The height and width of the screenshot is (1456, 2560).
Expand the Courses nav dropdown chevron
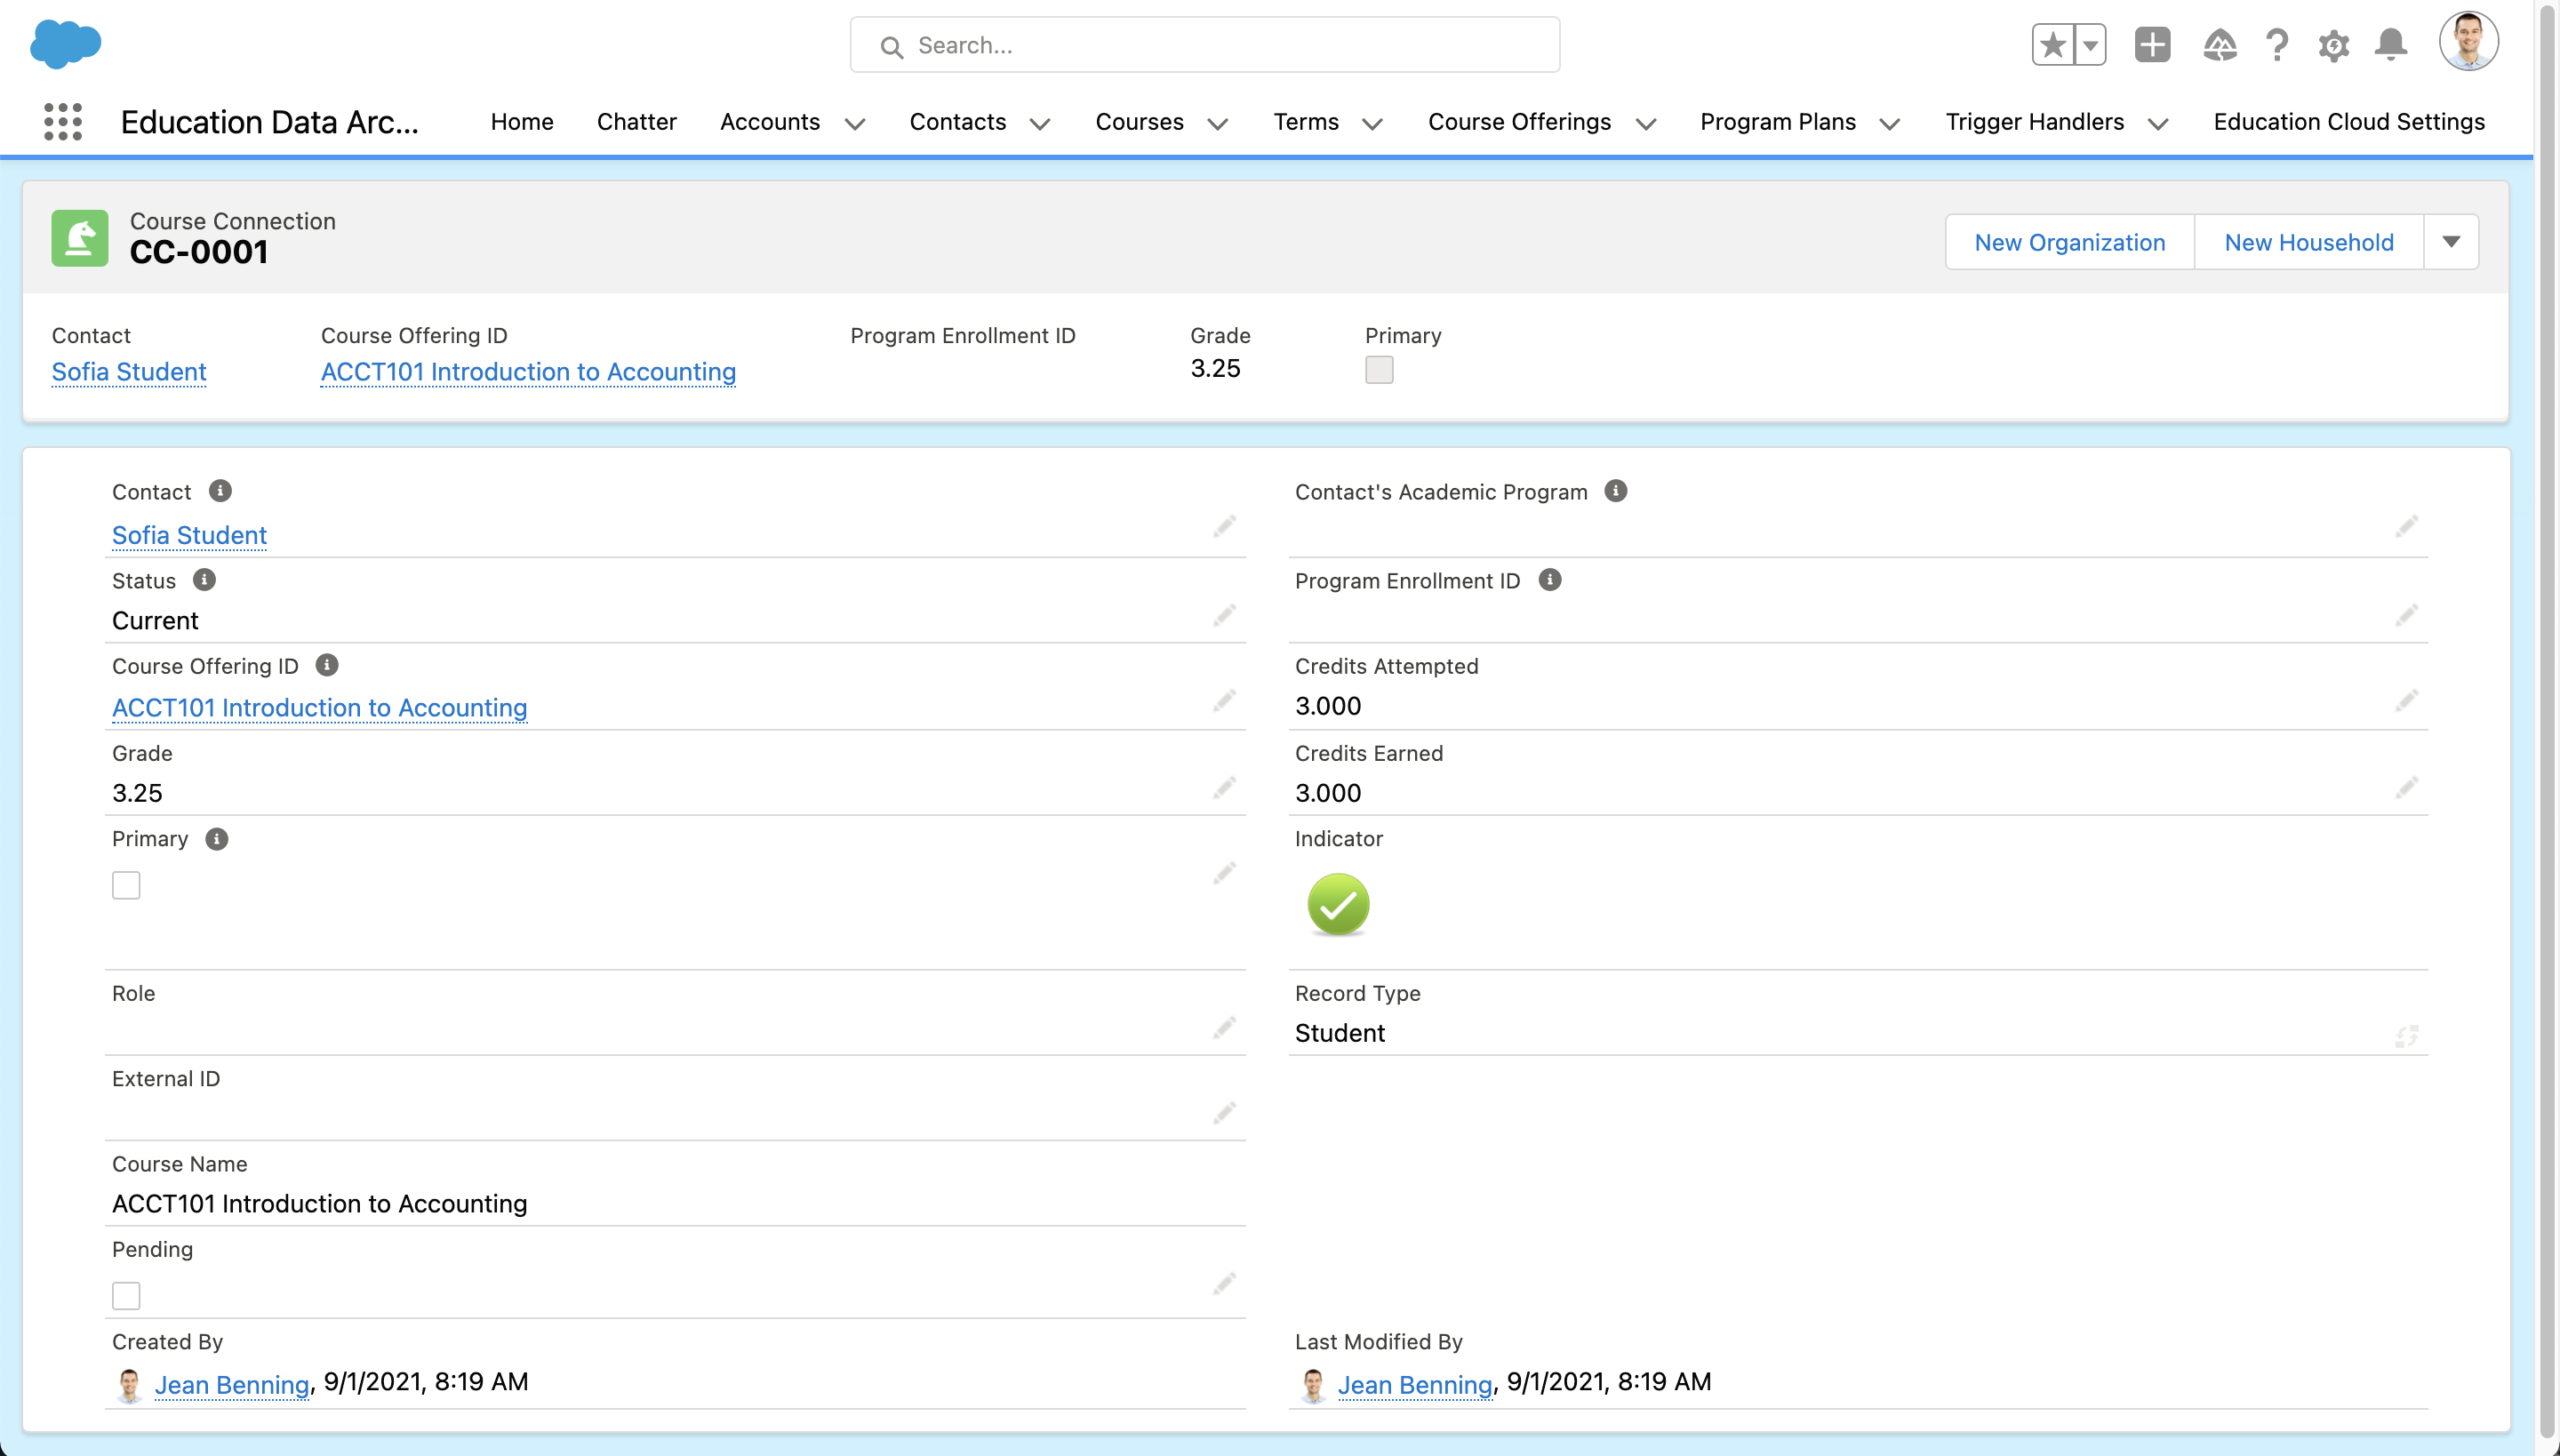coord(1217,124)
